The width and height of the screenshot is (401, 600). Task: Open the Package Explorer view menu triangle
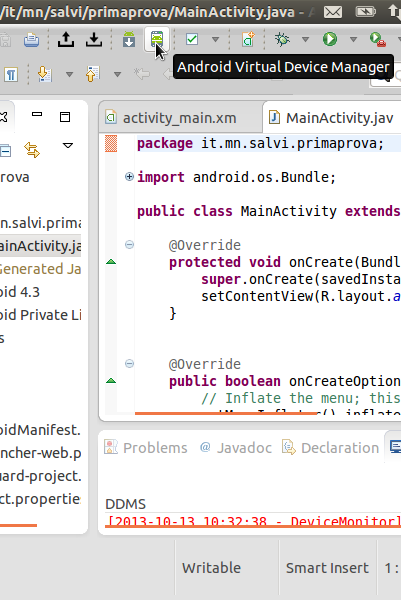pyautogui.click(x=68, y=145)
